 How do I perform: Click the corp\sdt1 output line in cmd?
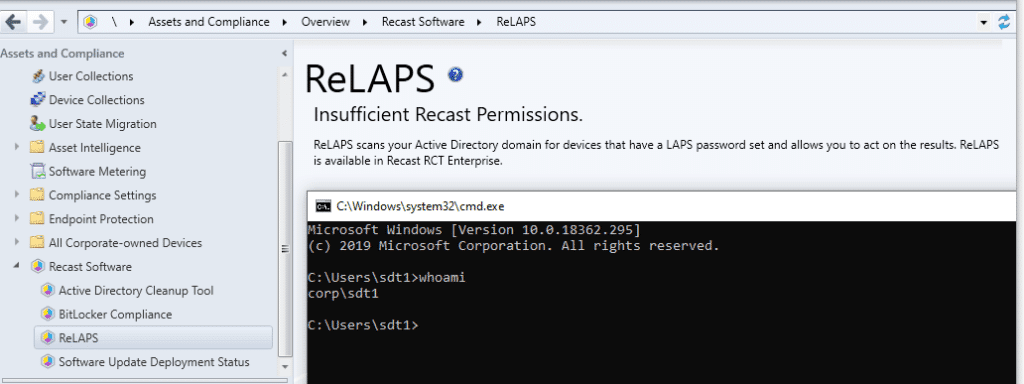tap(343, 294)
